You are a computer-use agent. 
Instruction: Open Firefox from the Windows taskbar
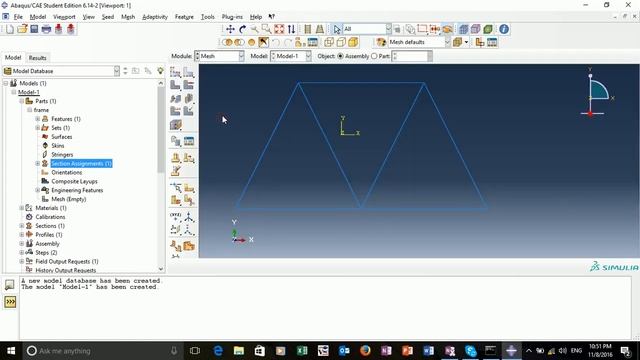click(x=365, y=351)
